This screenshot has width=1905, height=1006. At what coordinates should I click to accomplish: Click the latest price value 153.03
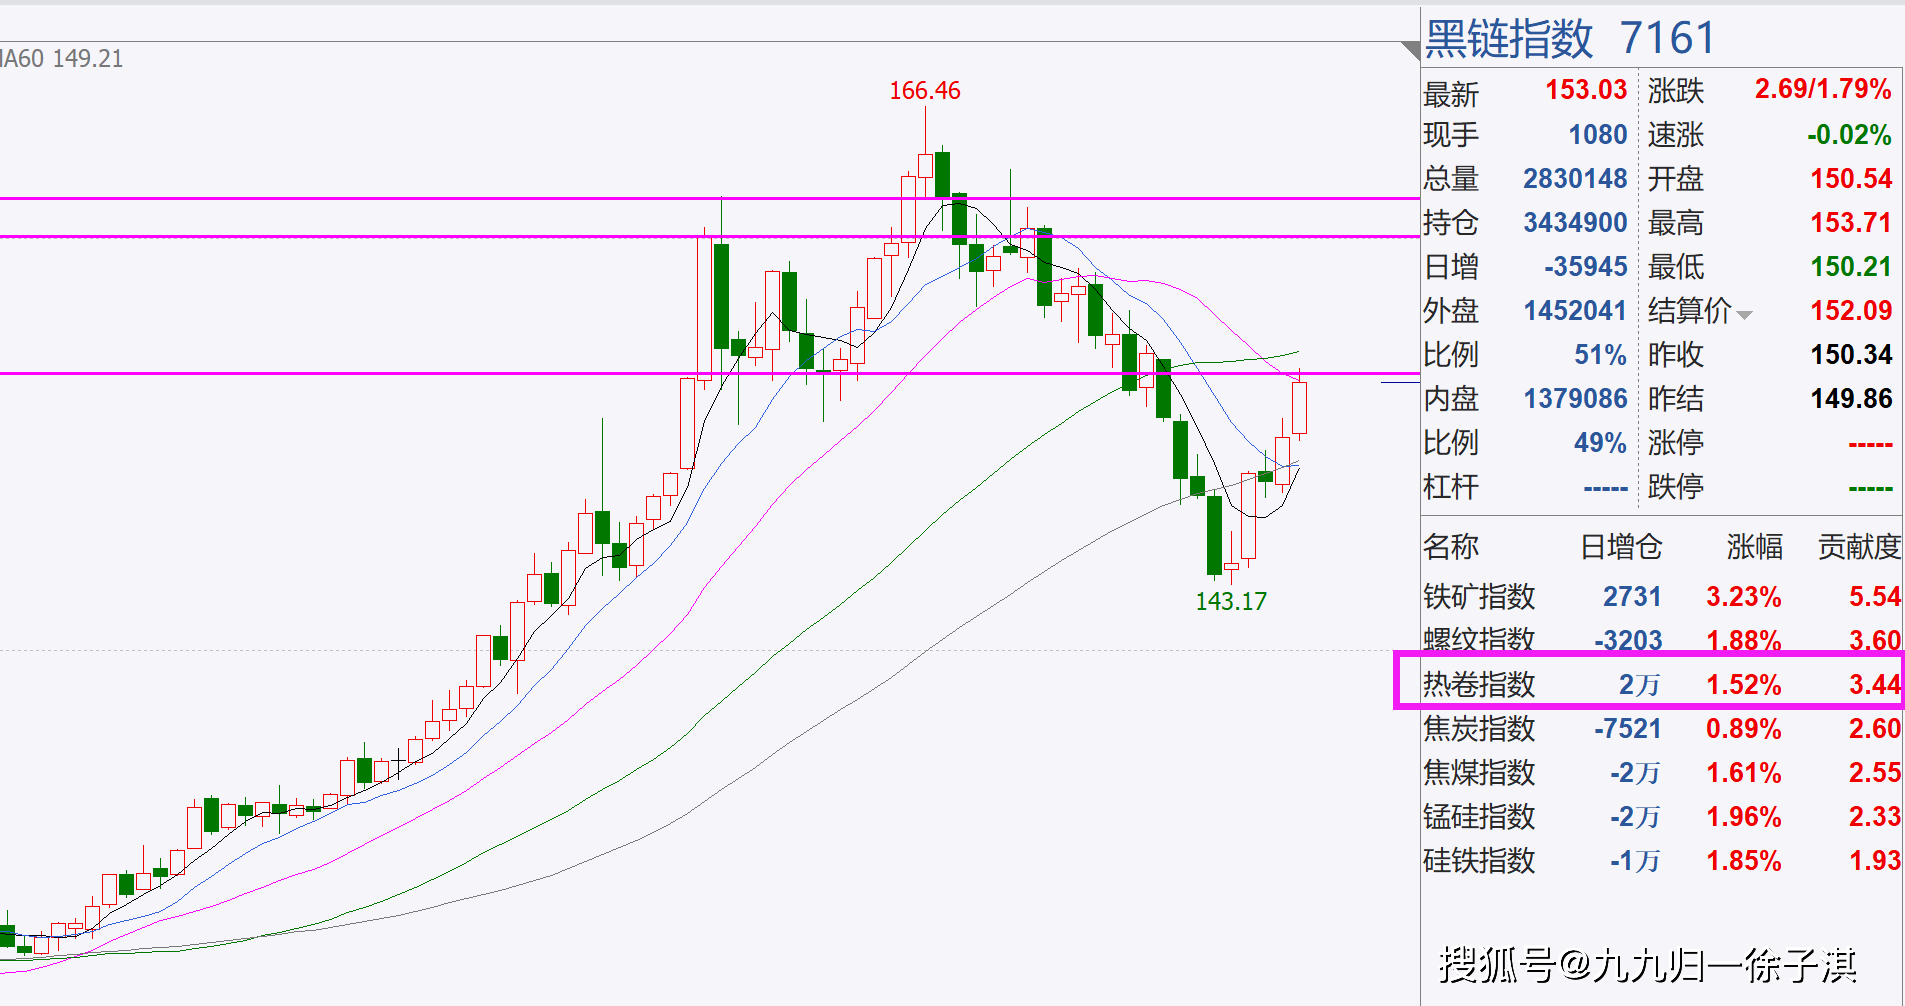pyautogui.click(x=1586, y=90)
